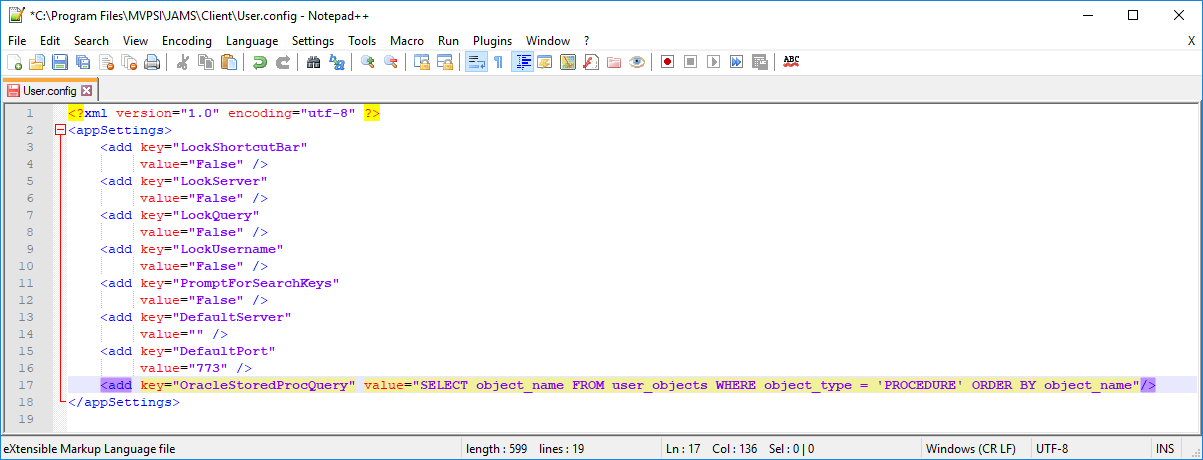Image resolution: width=1203 pixels, height=460 pixels.
Task: Open the Tools menu
Action: tap(362, 41)
